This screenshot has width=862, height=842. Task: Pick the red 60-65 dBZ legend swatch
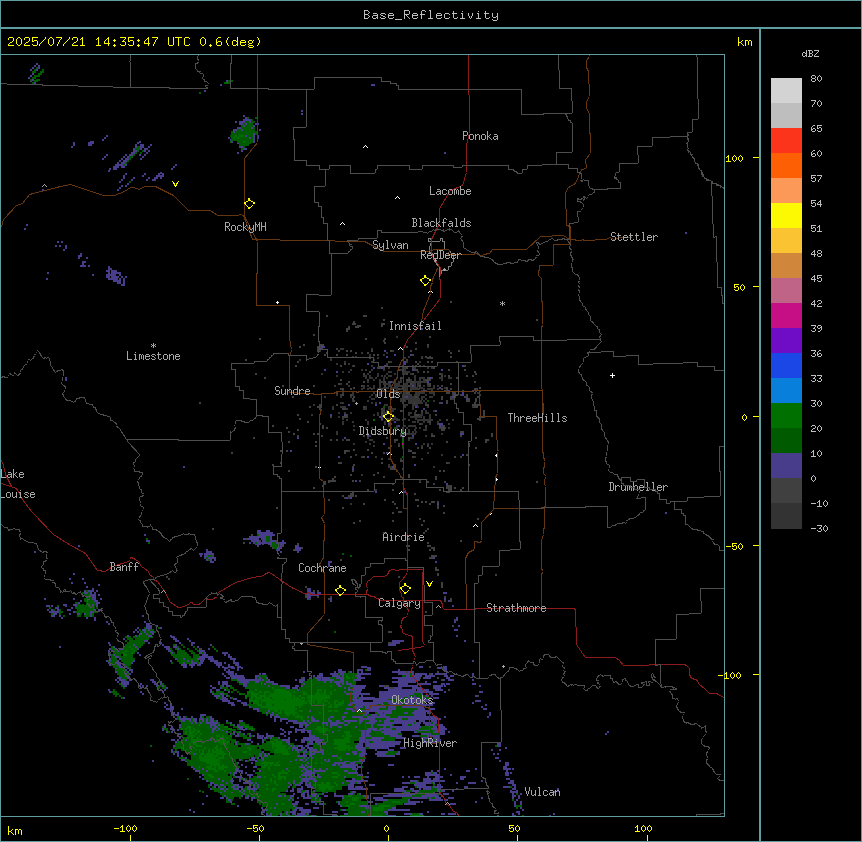coord(786,140)
